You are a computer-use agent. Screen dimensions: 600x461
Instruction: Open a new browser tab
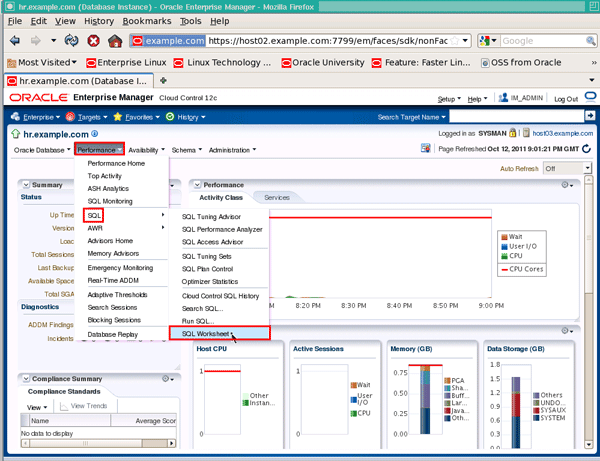[164, 80]
